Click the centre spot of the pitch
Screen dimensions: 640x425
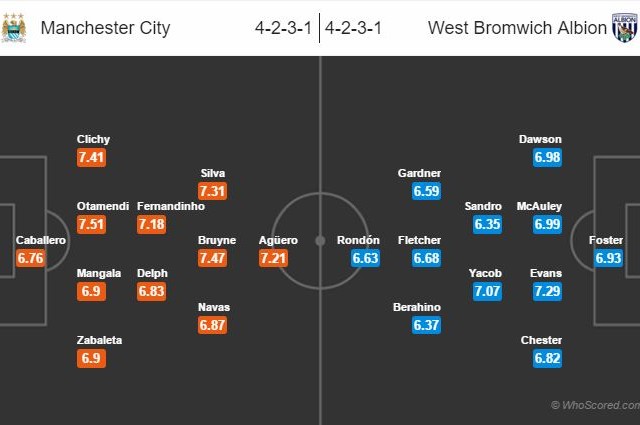(320, 241)
